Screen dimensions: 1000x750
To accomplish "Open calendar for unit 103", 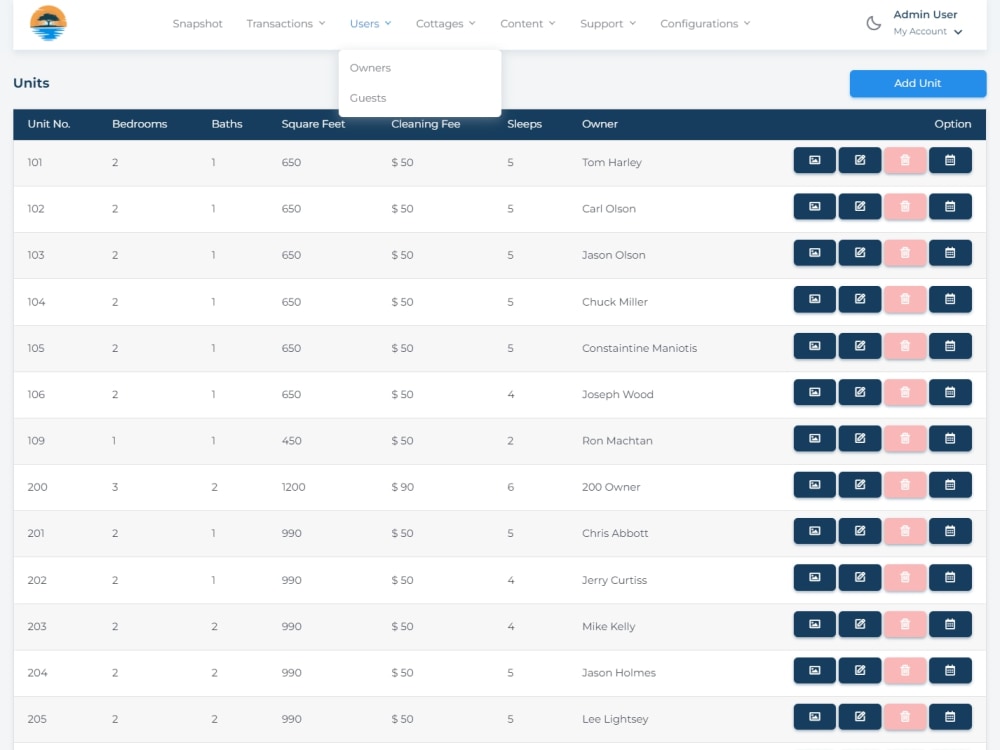I will point(950,253).
